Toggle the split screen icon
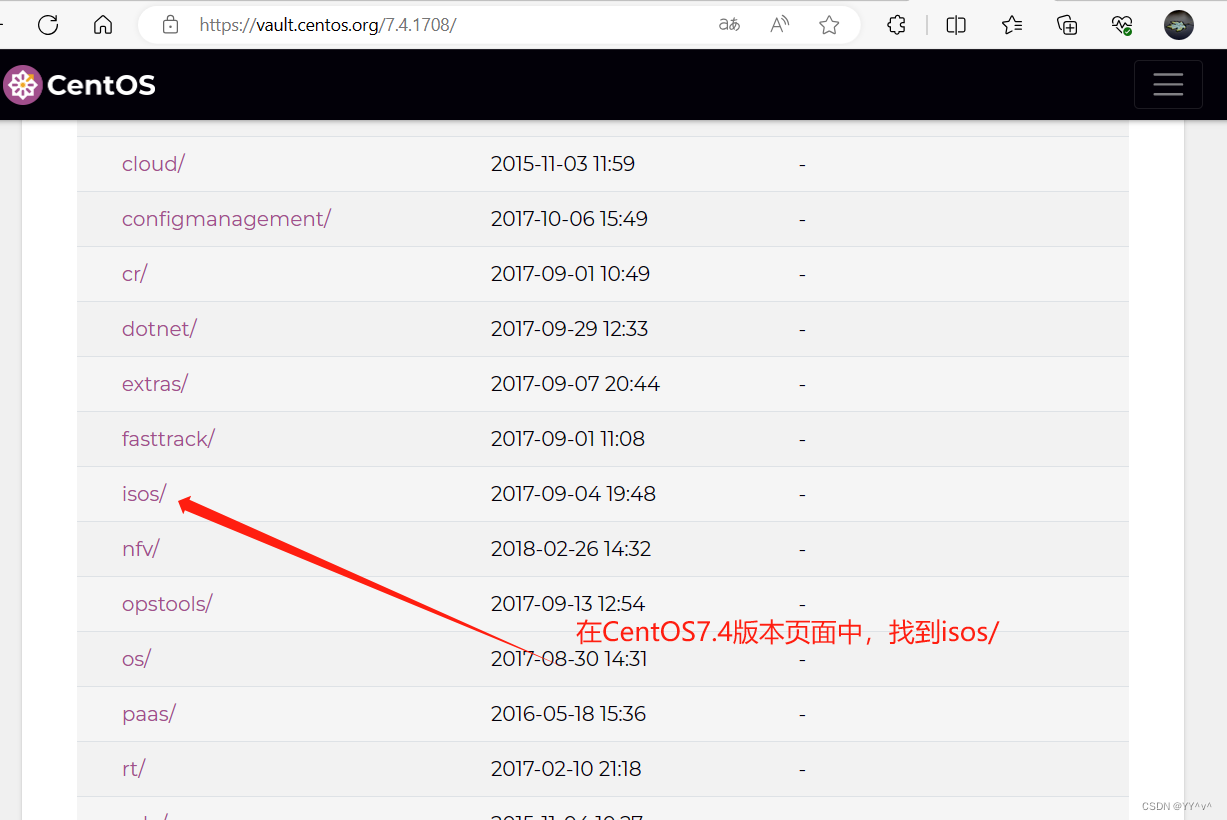 (x=956, y=25)
